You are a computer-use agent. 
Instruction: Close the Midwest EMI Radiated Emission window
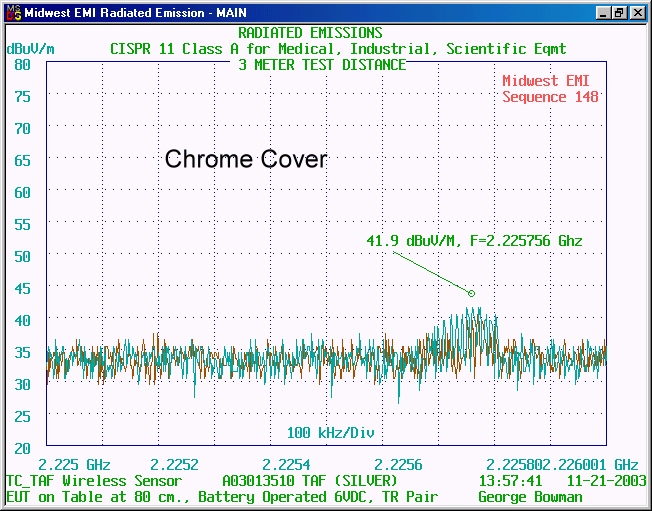[x=637, y=13]
